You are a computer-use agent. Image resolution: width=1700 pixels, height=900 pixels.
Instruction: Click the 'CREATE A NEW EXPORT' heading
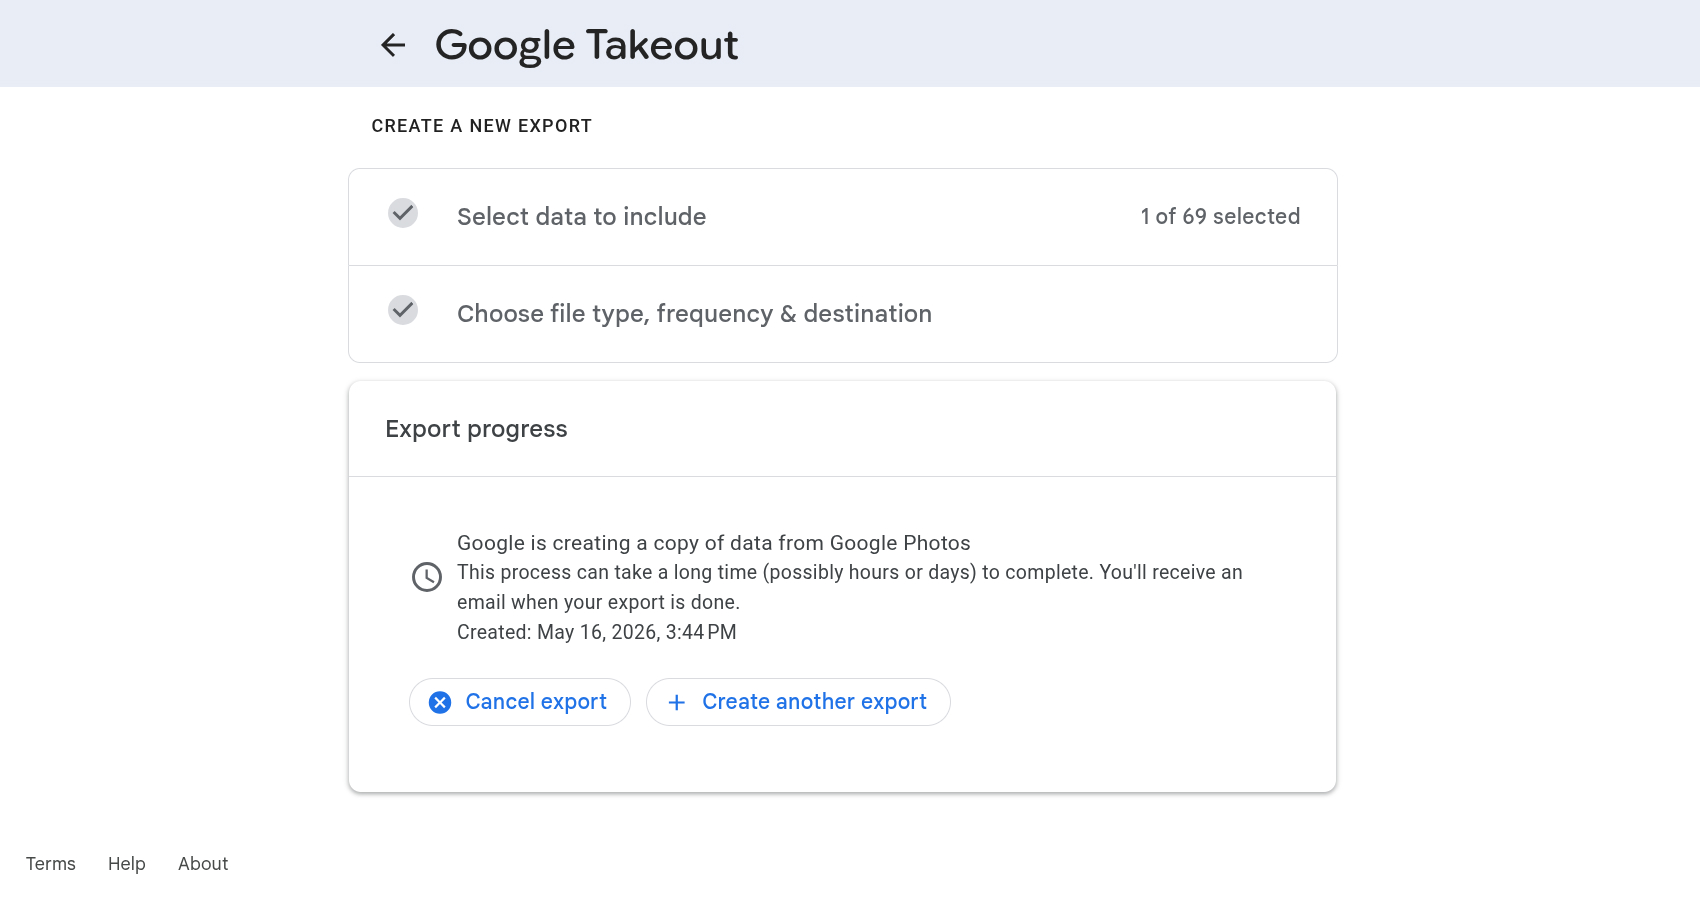(x=482, y=126)
